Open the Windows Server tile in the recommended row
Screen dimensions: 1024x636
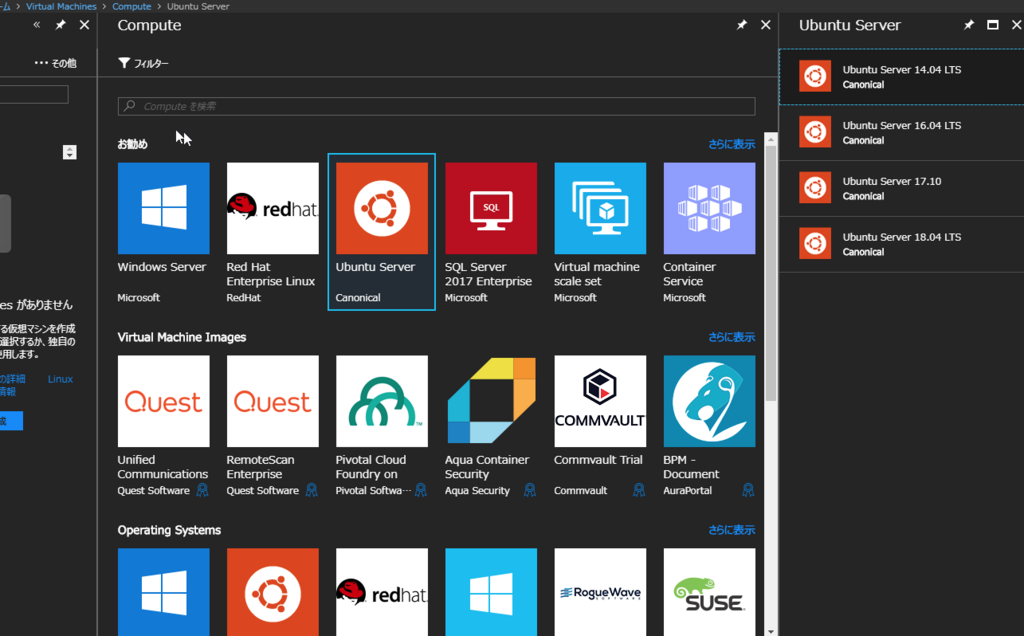click(x=163, y=232)
